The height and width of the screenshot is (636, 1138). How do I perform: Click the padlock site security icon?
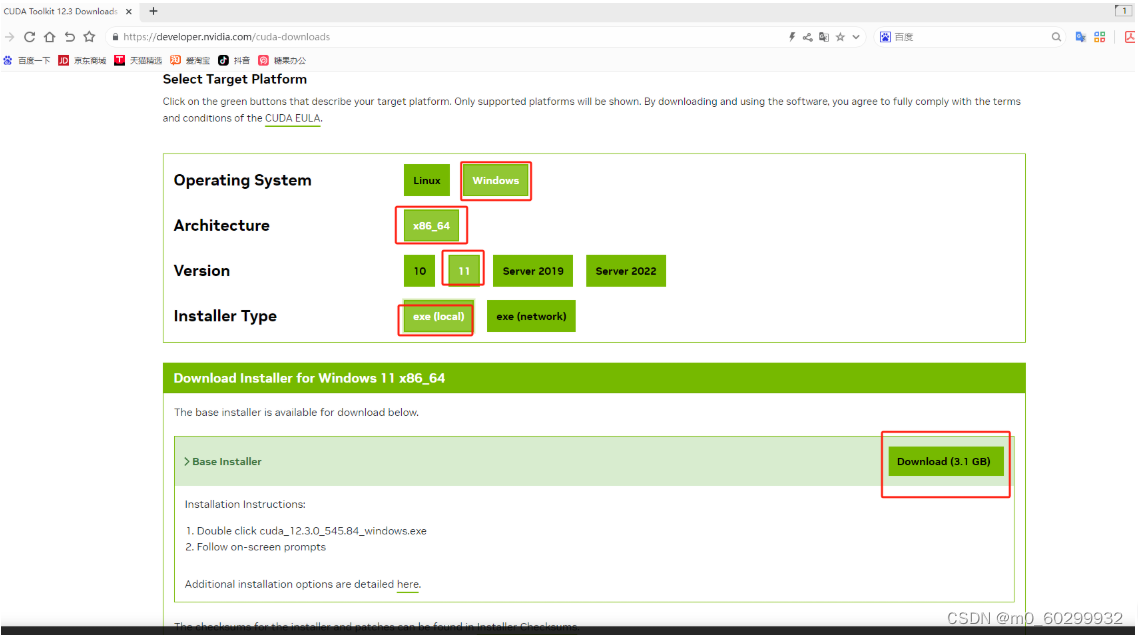click(115, 37)
